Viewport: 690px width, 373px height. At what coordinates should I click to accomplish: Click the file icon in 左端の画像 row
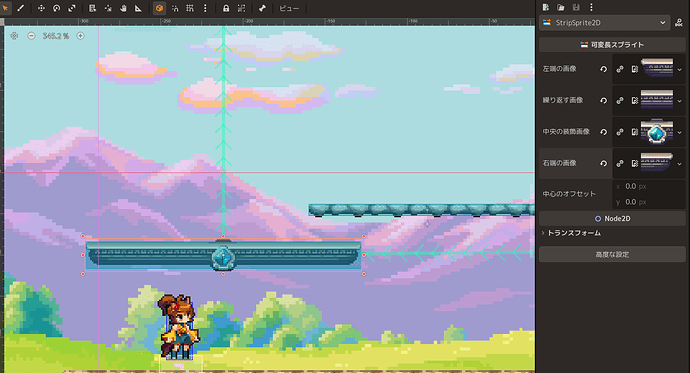click(635, 69)
